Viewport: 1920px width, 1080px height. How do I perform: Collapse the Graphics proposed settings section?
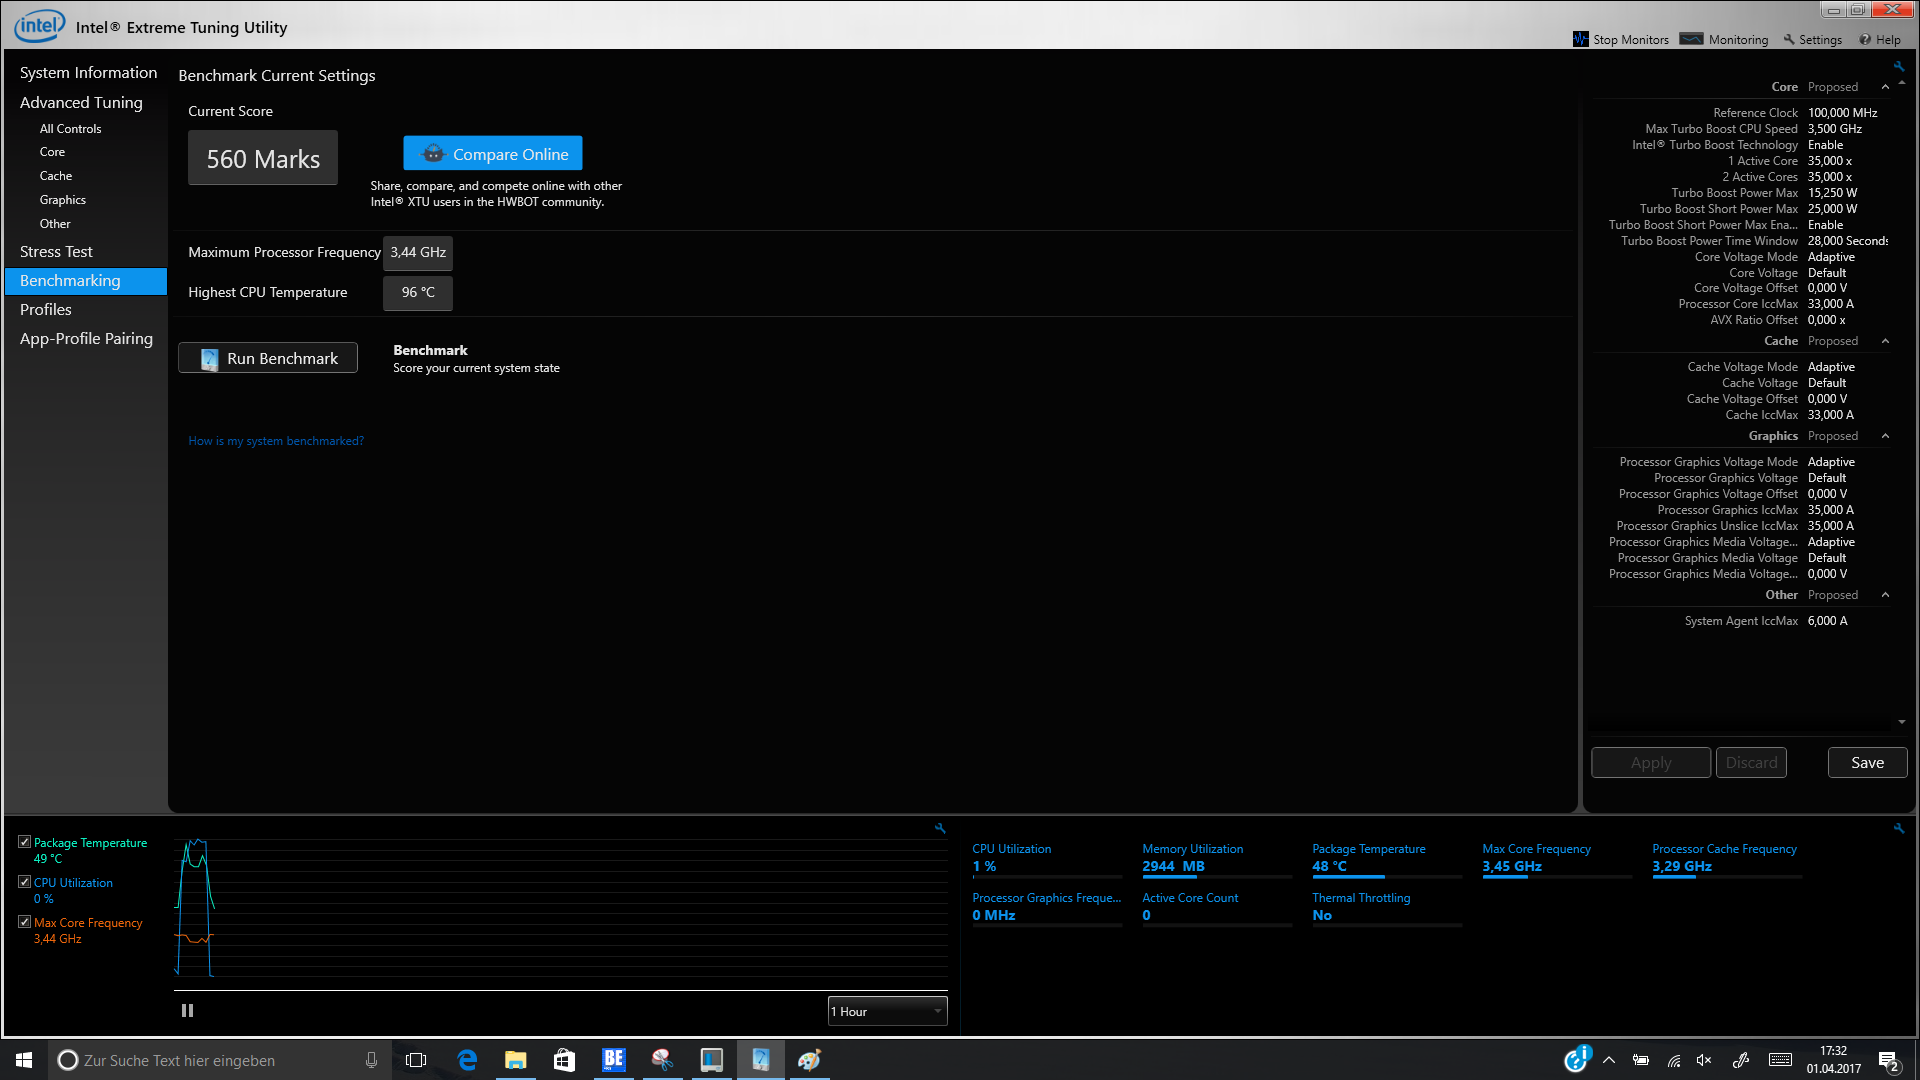[1885, 436]
